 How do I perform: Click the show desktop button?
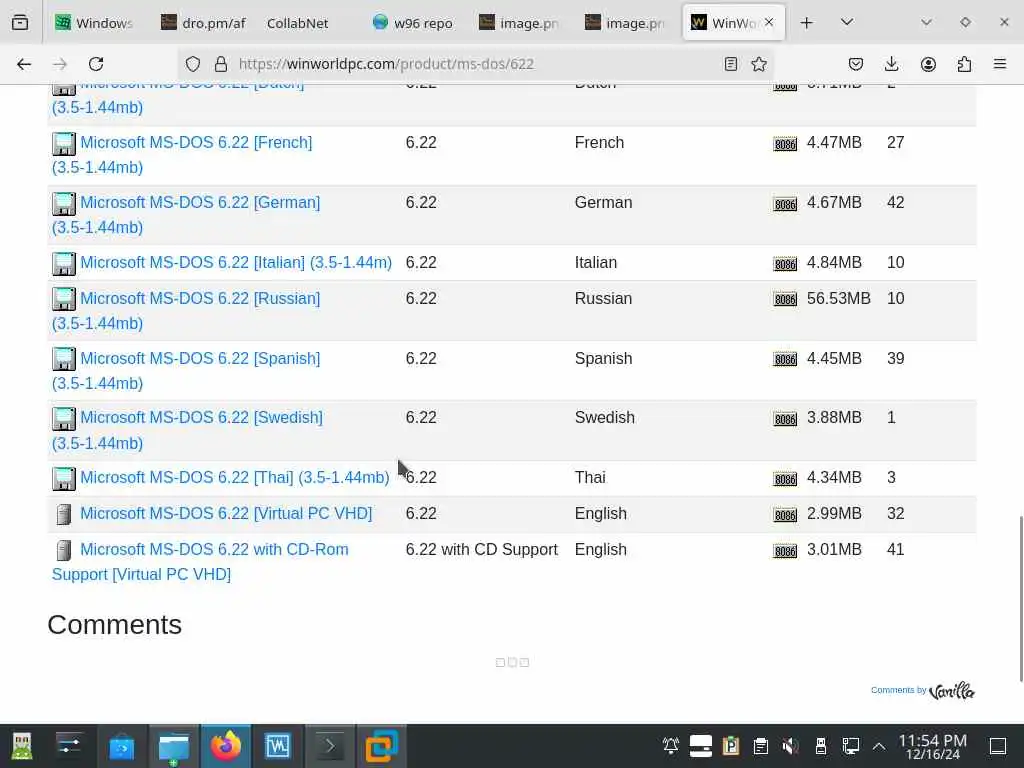tap(998, 746)
